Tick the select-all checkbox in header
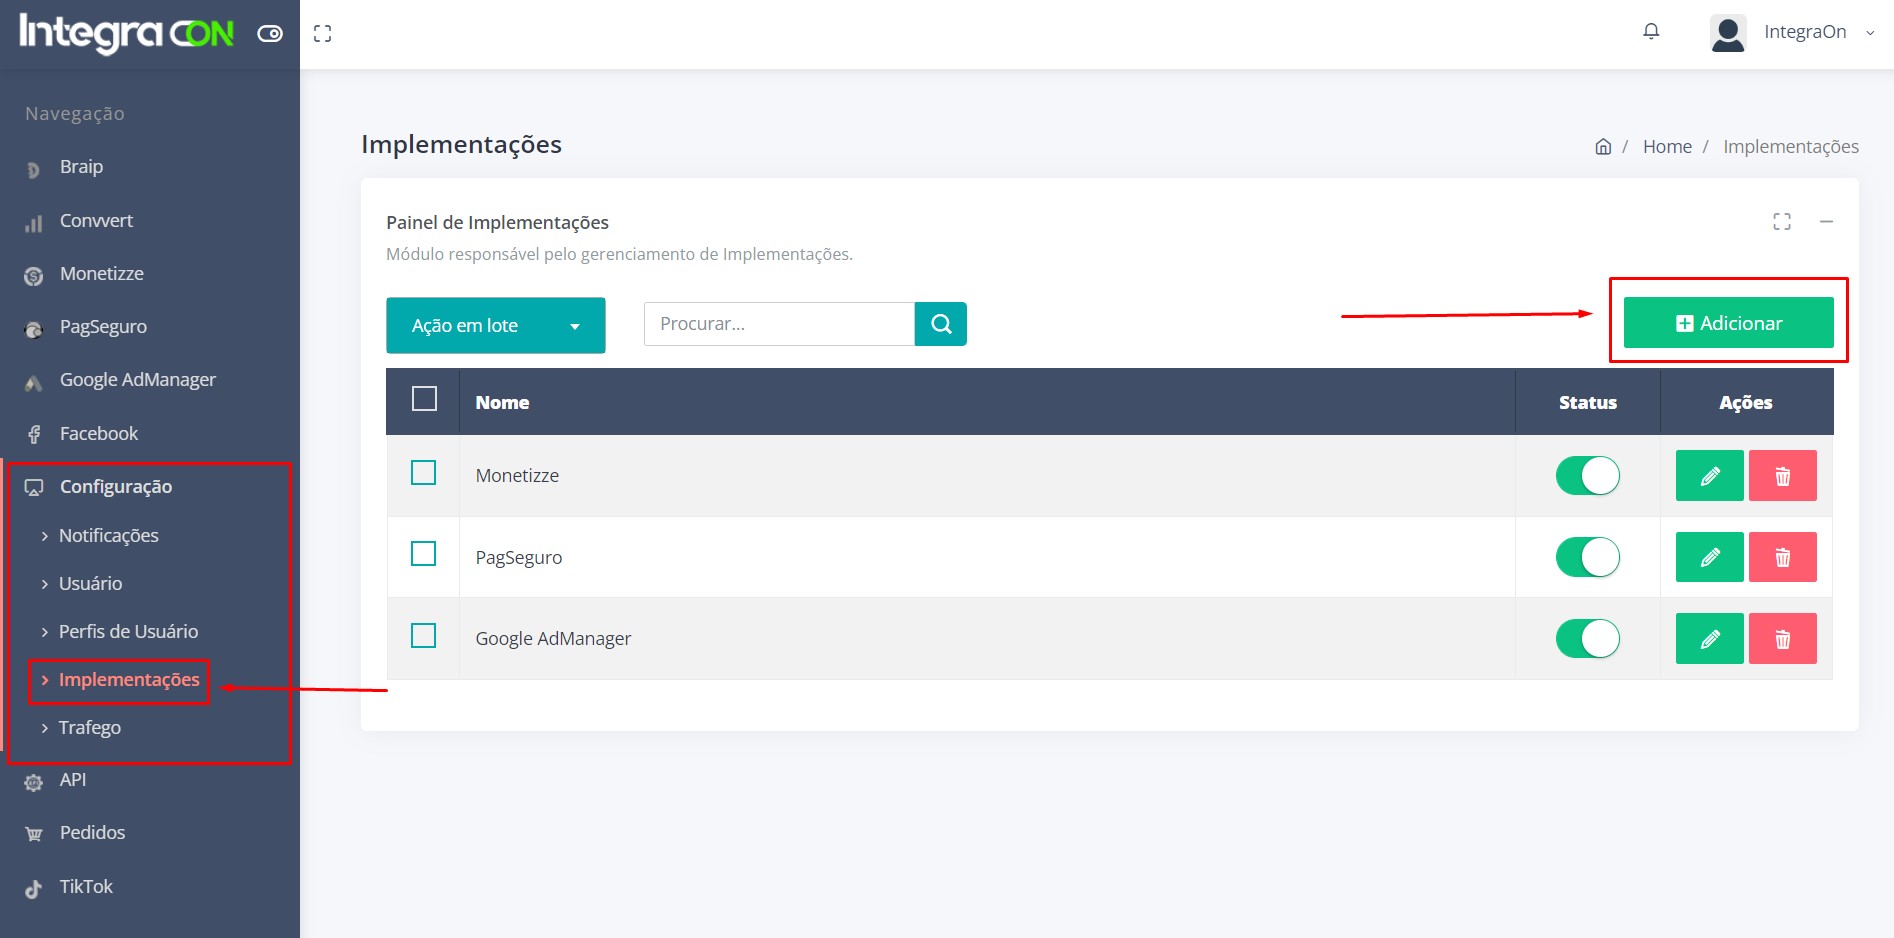 click(x=424, y=399)
